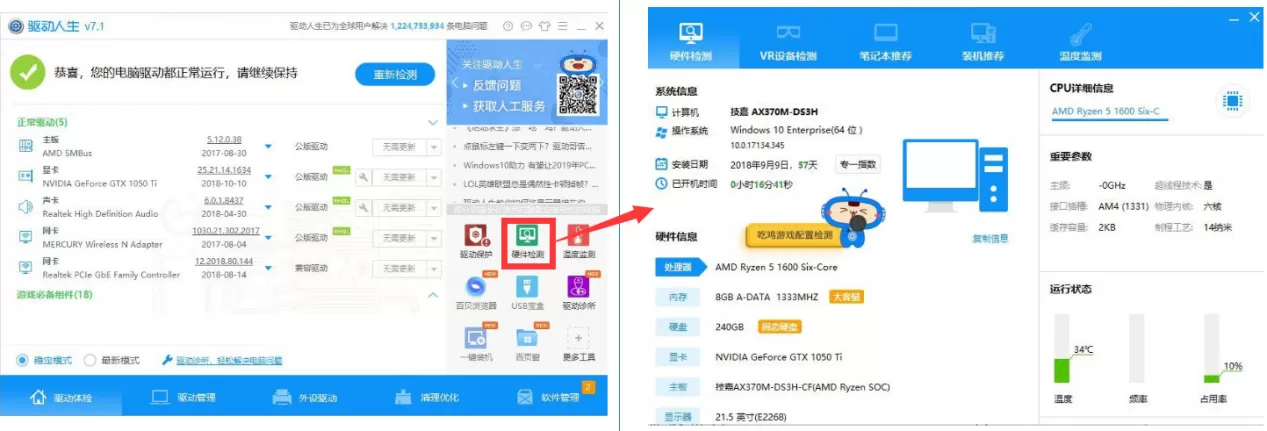Open version dropdown for Realtek audio driver
Image resolution: width=1267 pixels, height=431 pixels.
tap(269, 207)
